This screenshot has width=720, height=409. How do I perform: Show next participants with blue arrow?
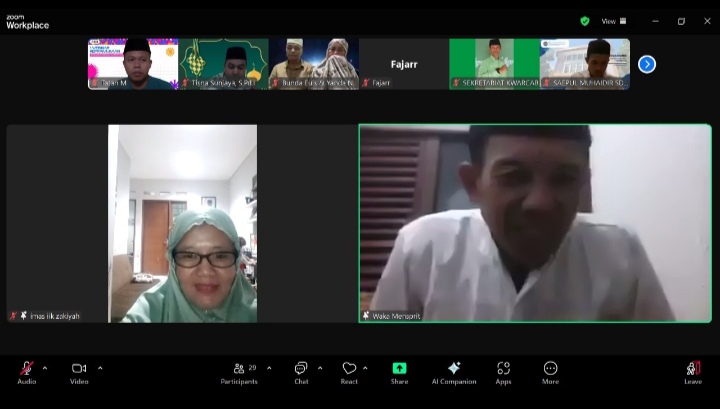(647, 64)
